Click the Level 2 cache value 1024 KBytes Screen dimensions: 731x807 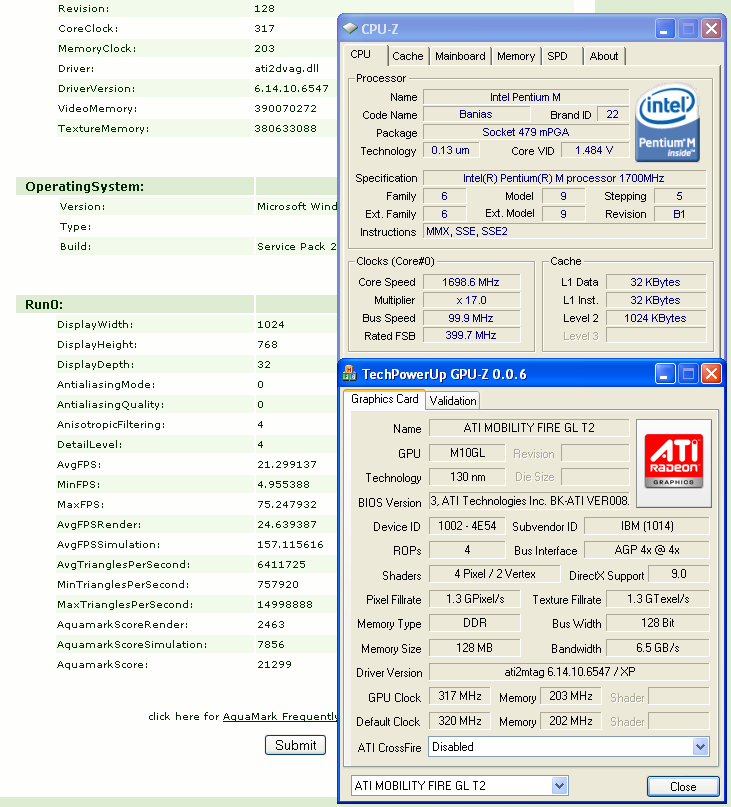(655, 318)
